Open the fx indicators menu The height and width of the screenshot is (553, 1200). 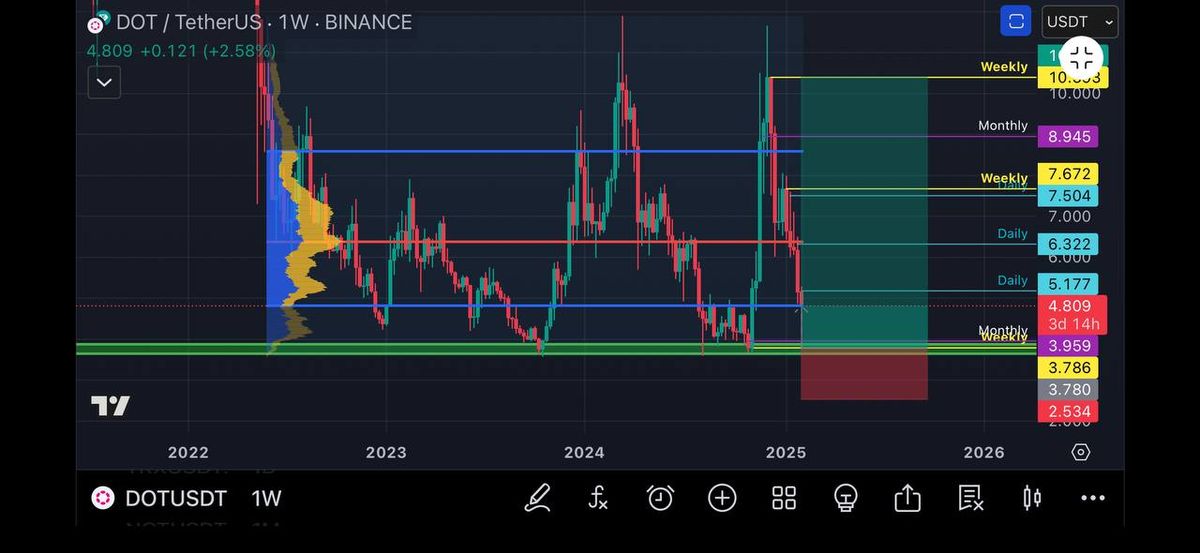[x=598, y=497]
